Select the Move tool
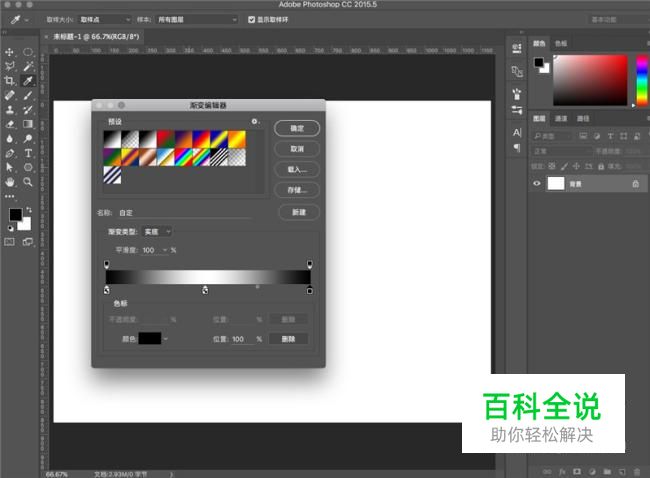Viewport: 650px width, 478px height. 10,52
